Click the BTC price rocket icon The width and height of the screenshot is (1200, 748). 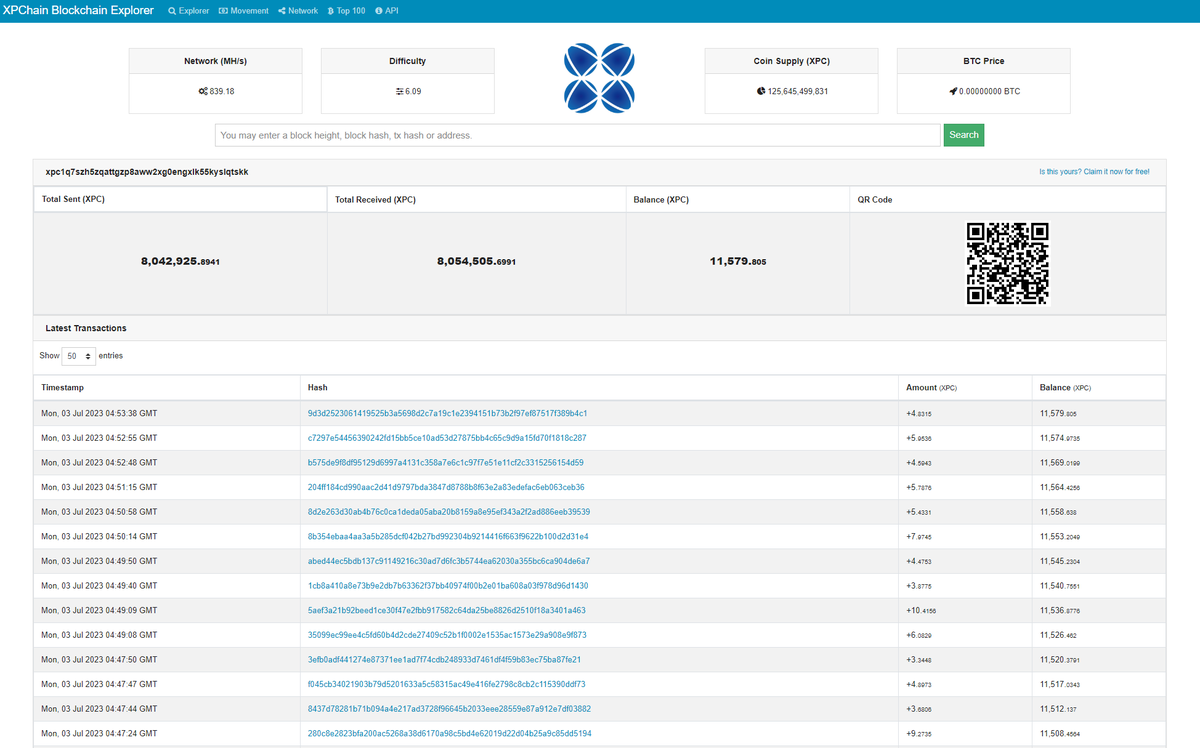[x=953, y=91]
